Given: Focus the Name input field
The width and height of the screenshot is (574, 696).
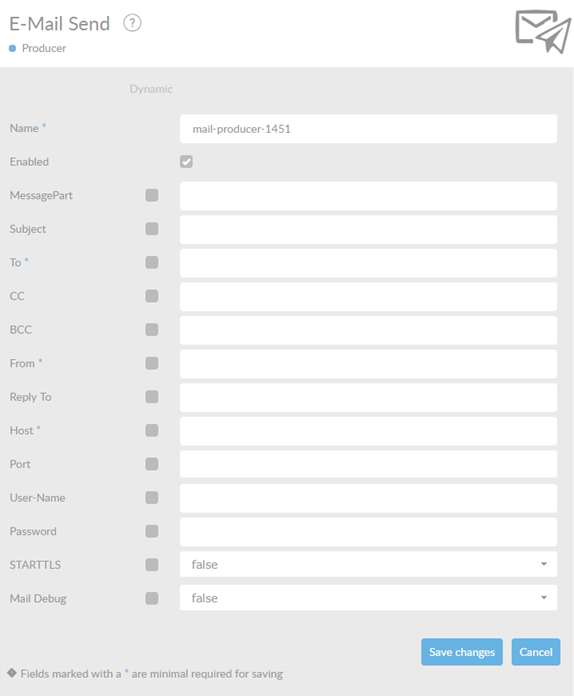Looking at the screenshot, I should point(368,129).
